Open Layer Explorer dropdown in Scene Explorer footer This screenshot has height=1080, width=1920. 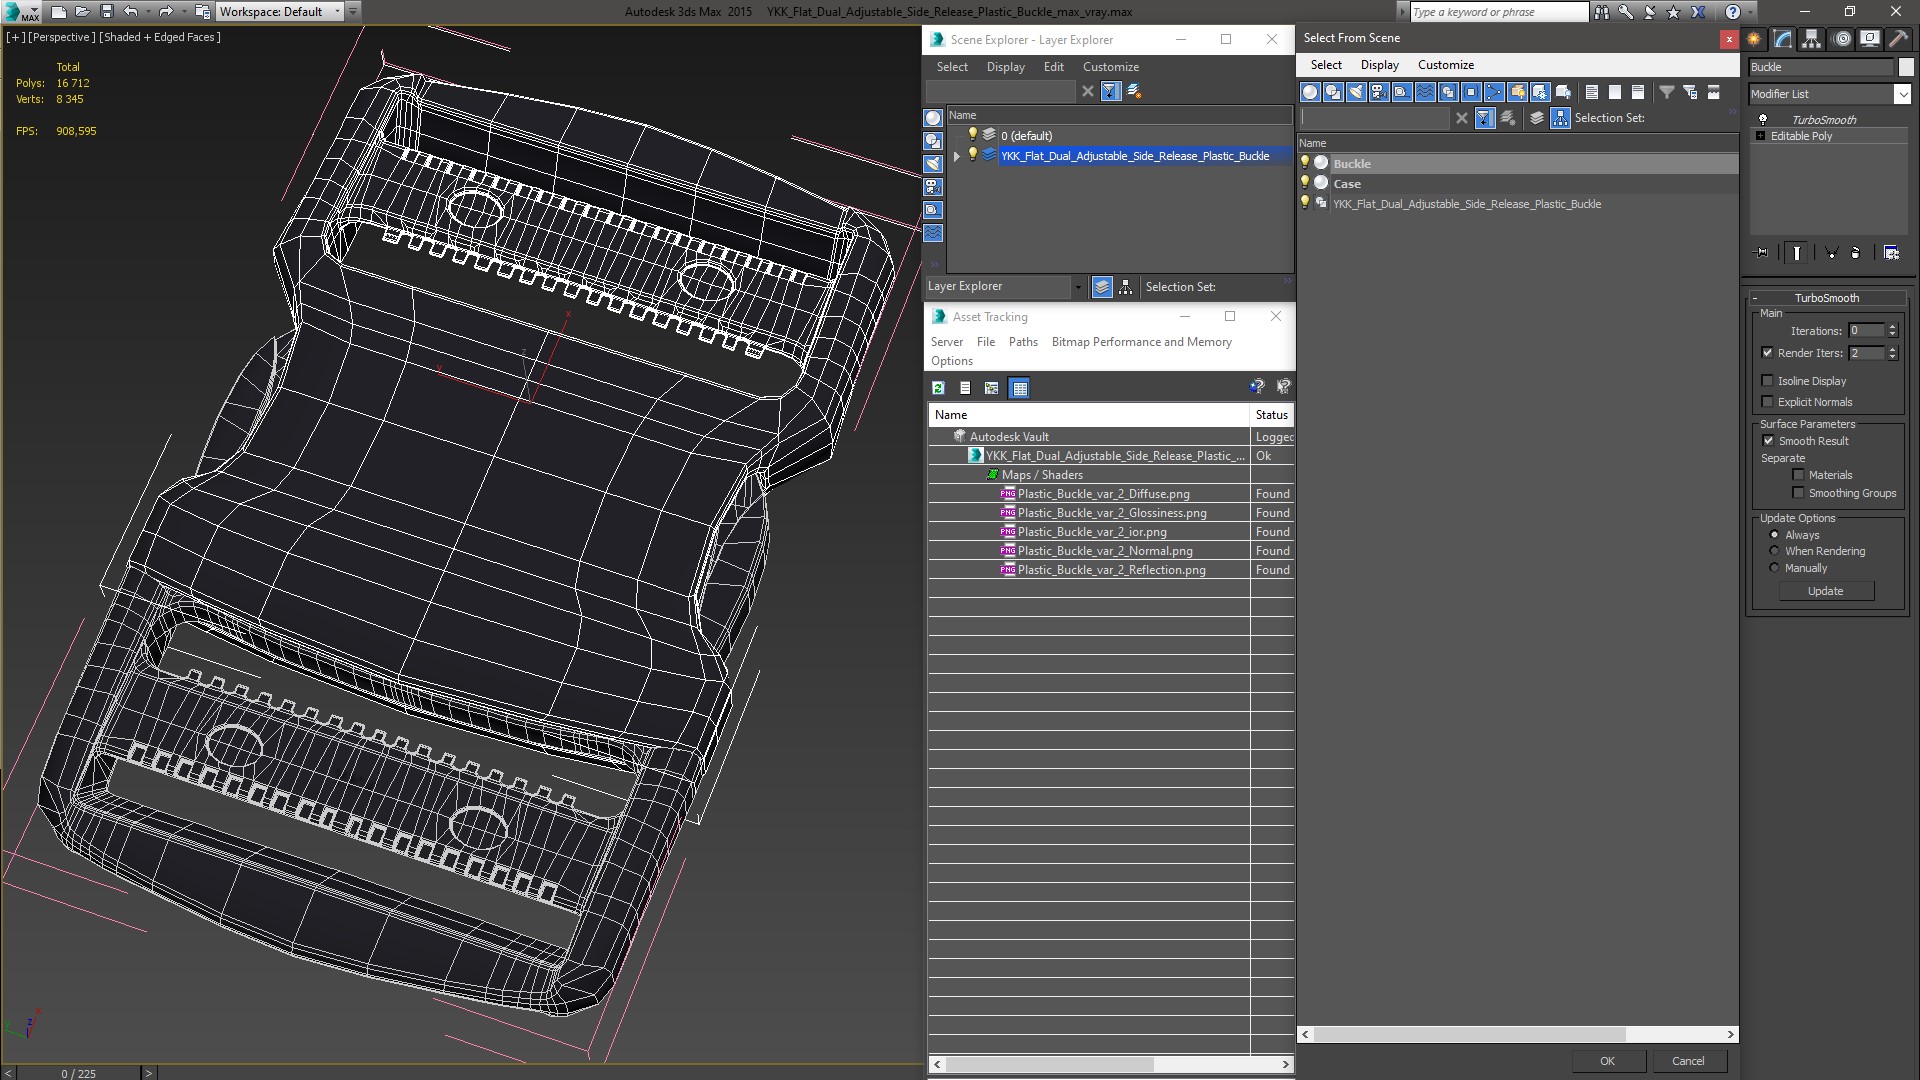pyautogui.click(x=1077, y=287)
